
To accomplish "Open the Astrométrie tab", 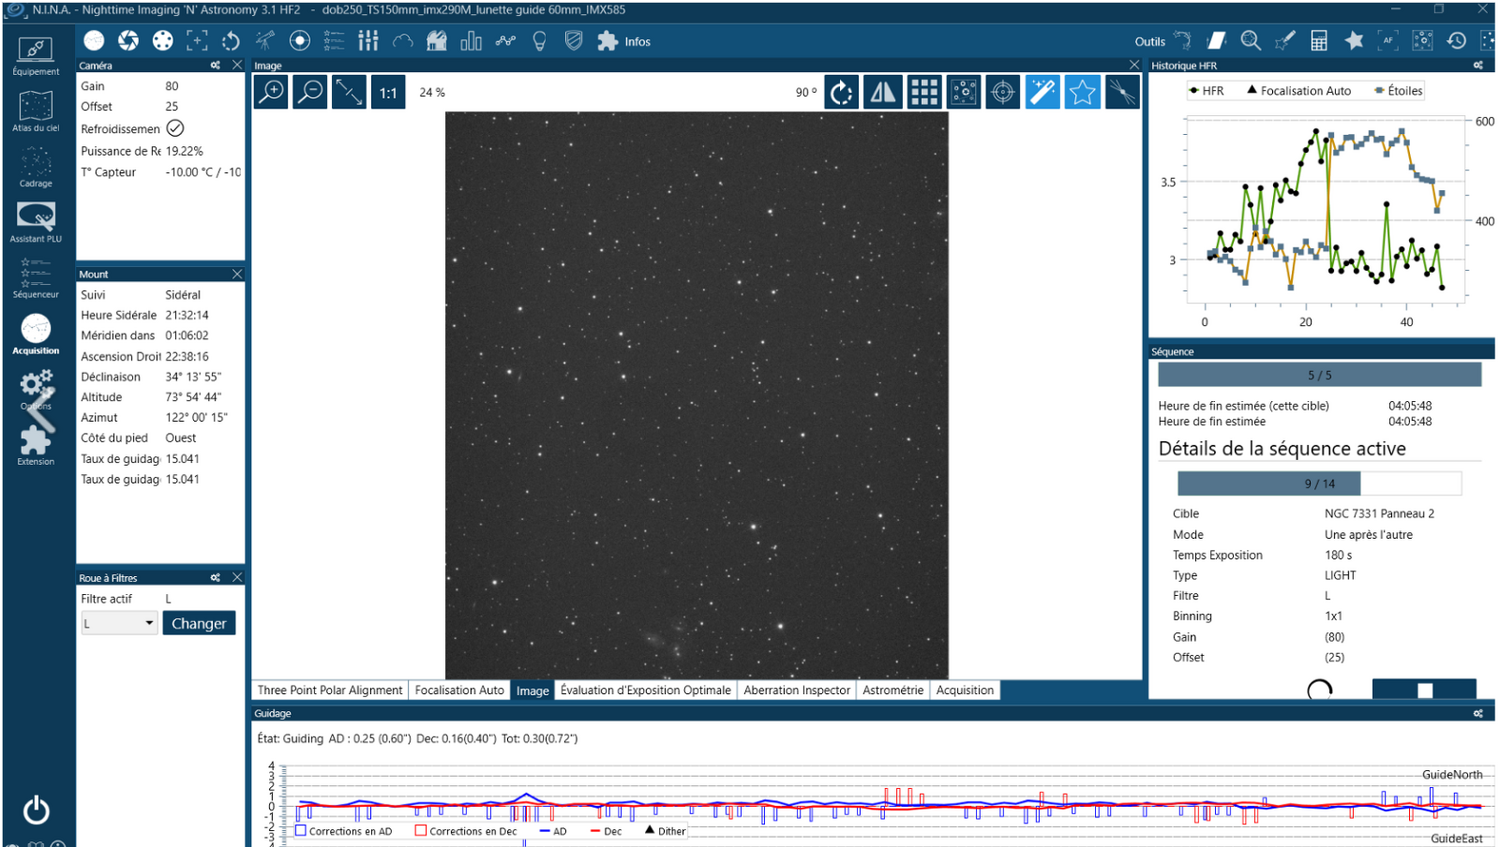I will coord(893,690).
